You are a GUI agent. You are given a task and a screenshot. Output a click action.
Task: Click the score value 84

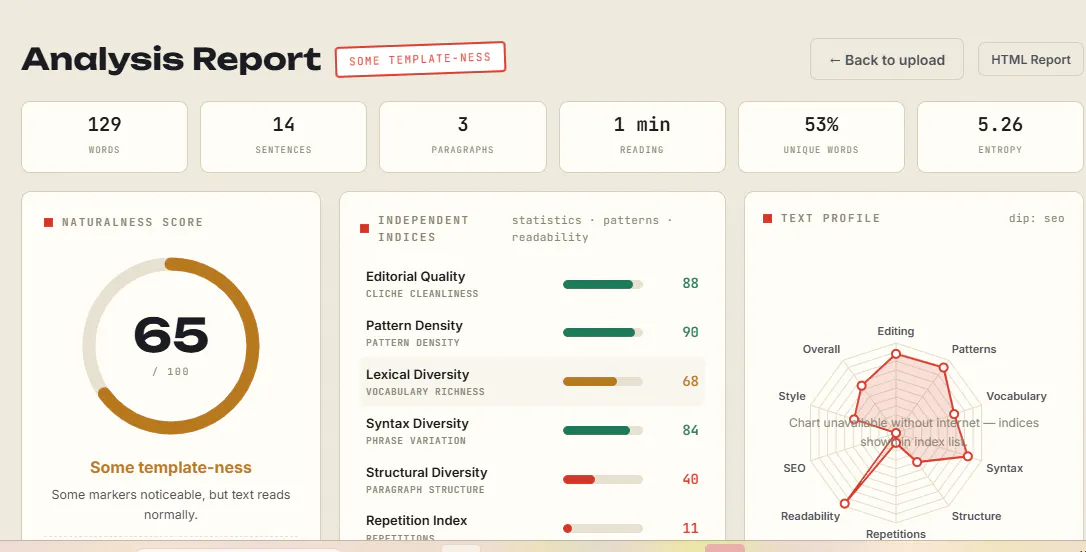(690, 430)
